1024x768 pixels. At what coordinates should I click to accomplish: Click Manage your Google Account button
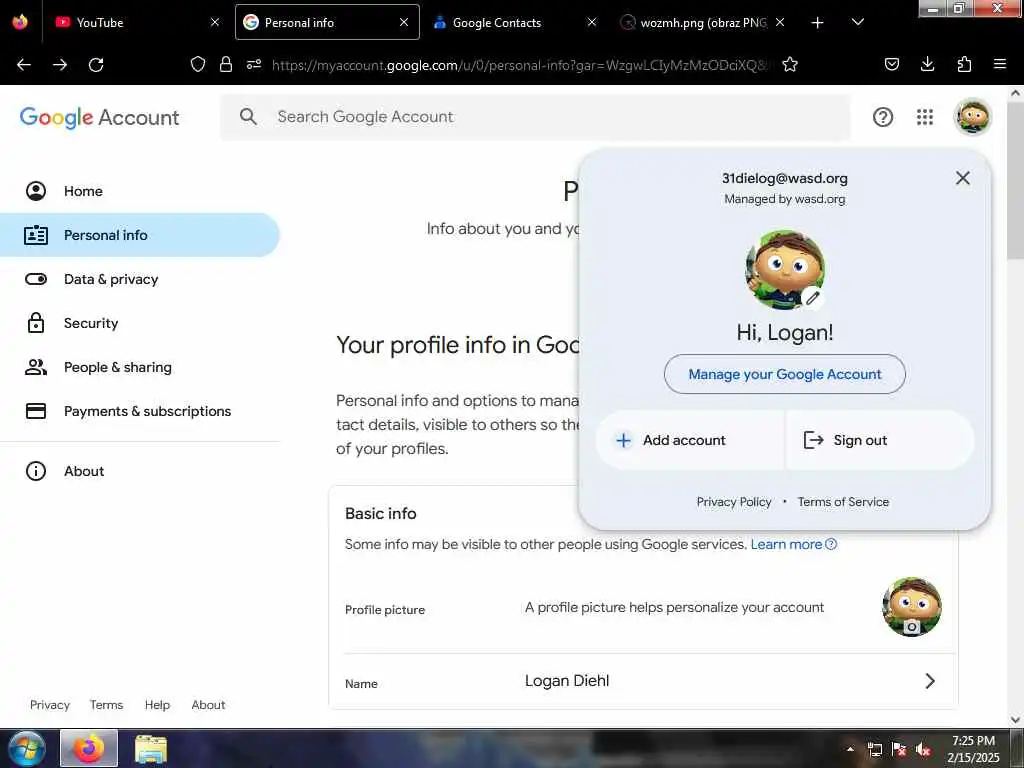(785, 374)
